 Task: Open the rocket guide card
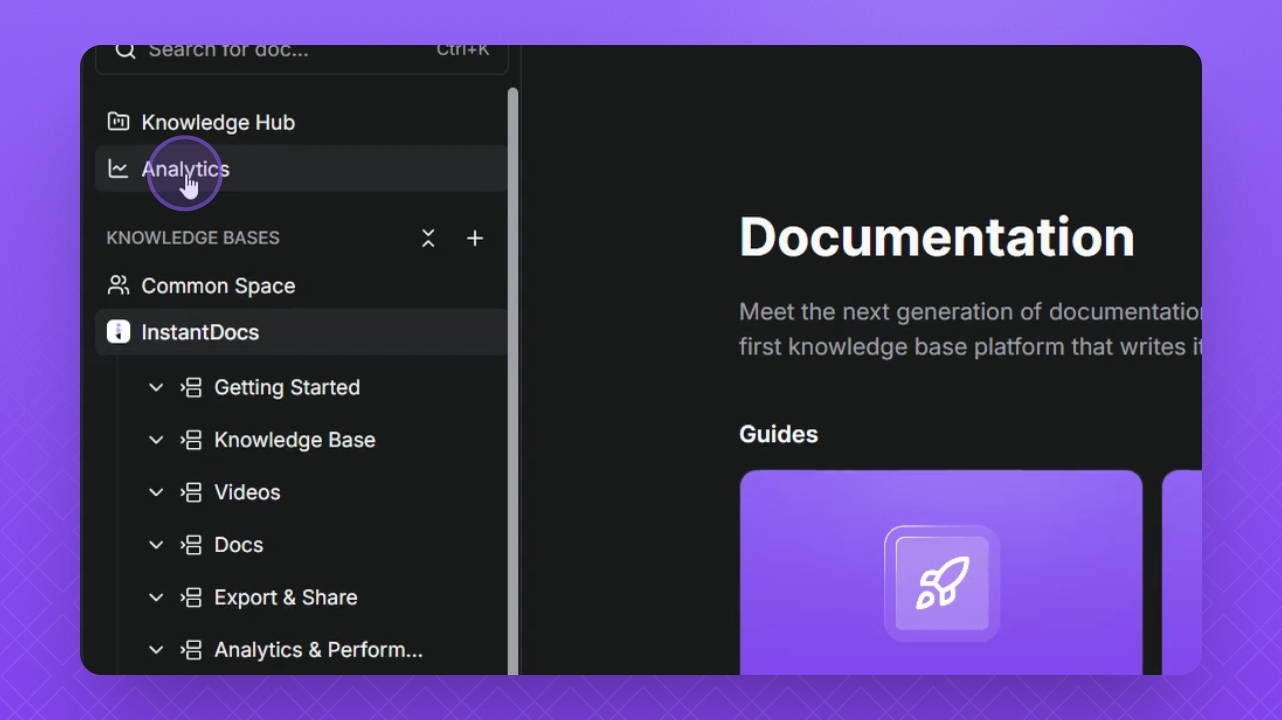click(941, 572)
